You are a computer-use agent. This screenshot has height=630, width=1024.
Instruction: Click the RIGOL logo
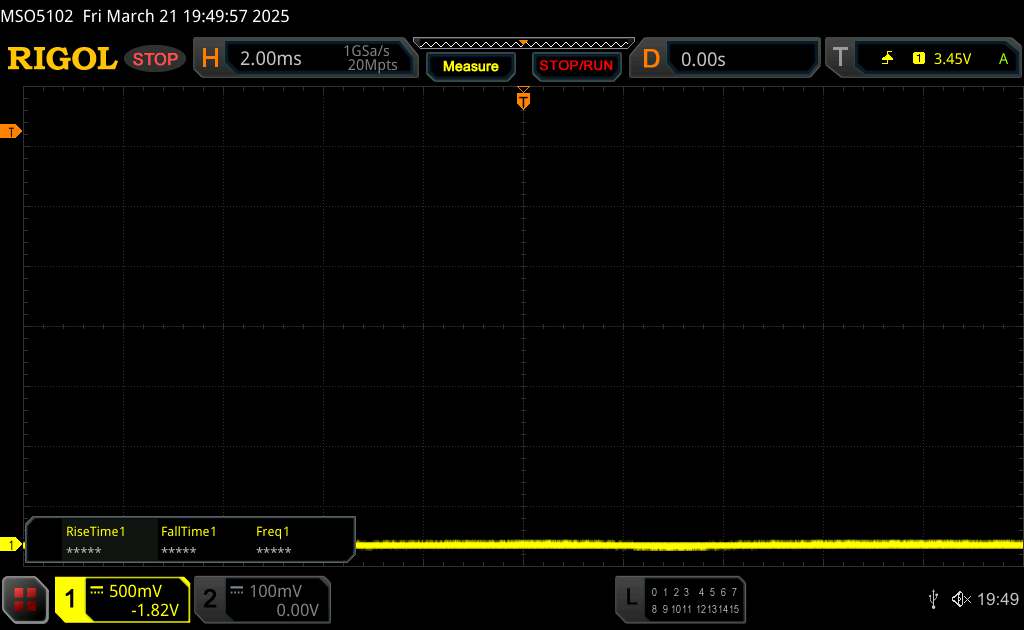coord(62,59)
